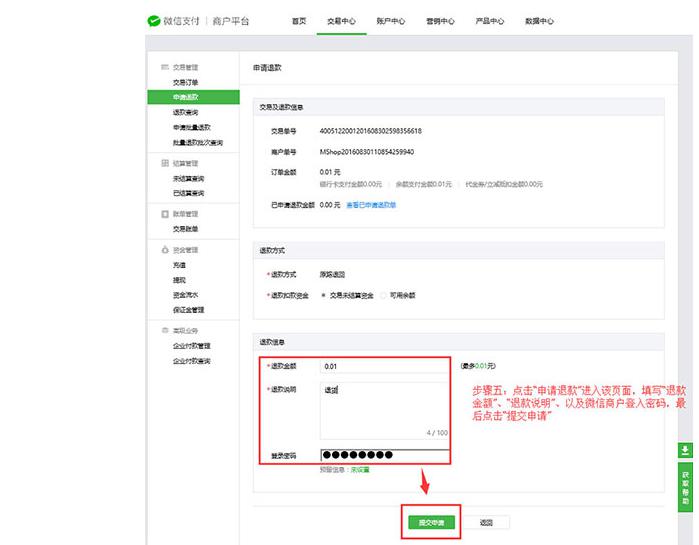
Task: Click the 交易管理 section icon in sidebar
Action: [x=164, y=67]
